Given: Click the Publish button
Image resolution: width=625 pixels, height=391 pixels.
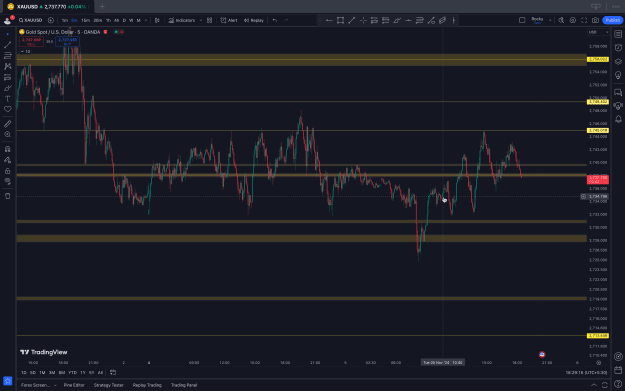Looking at the screenshot, I should 613,20.
